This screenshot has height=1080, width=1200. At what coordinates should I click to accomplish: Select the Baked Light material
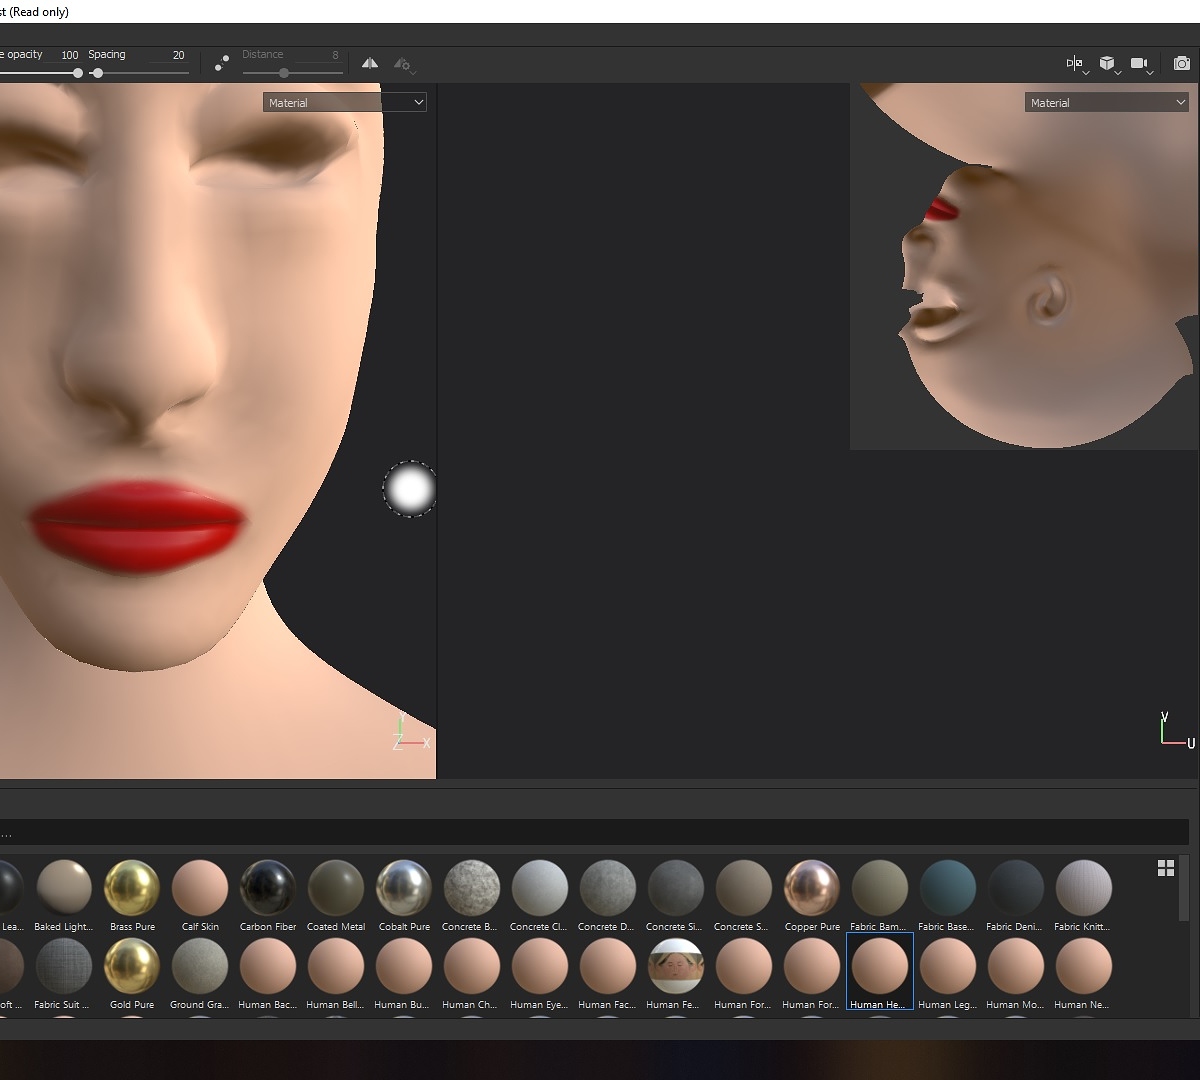64,896
